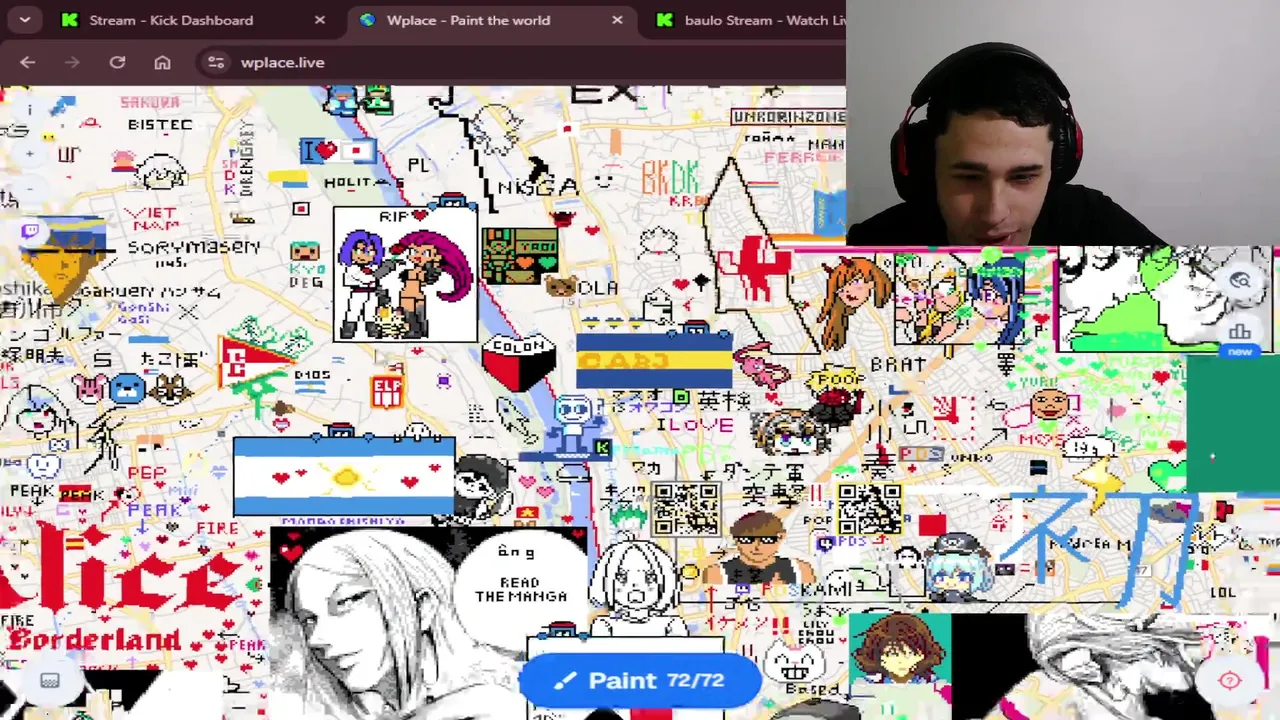Click the Argentina flag artwork on canvas
This screenshot has height=720, width=1280.
click(x=344, y=477)
